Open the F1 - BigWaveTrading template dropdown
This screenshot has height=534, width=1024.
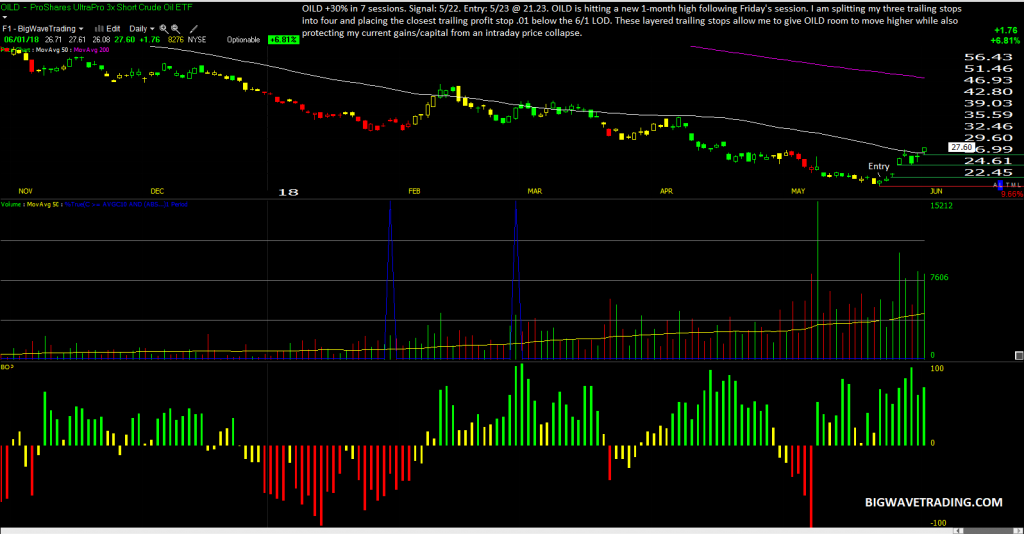43,29
